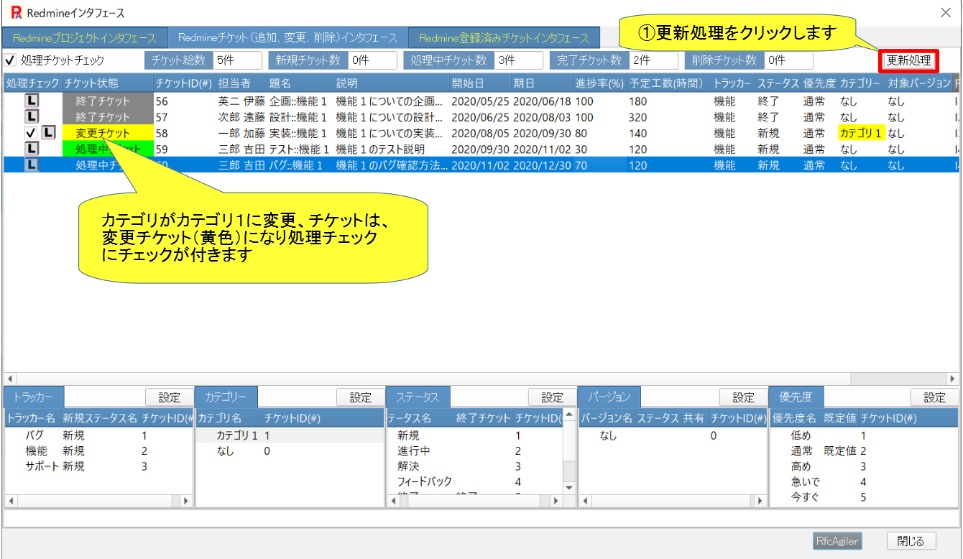Click the 更新処理 button

[x=908, y=60]
